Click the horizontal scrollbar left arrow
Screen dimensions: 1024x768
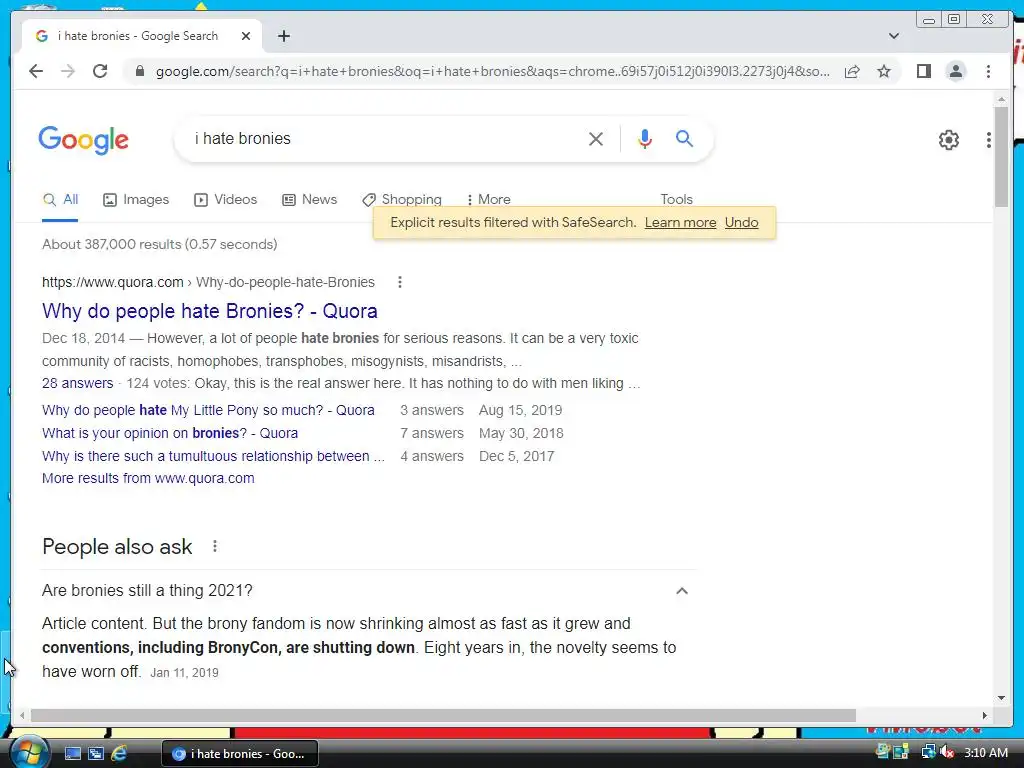point(22,716)
